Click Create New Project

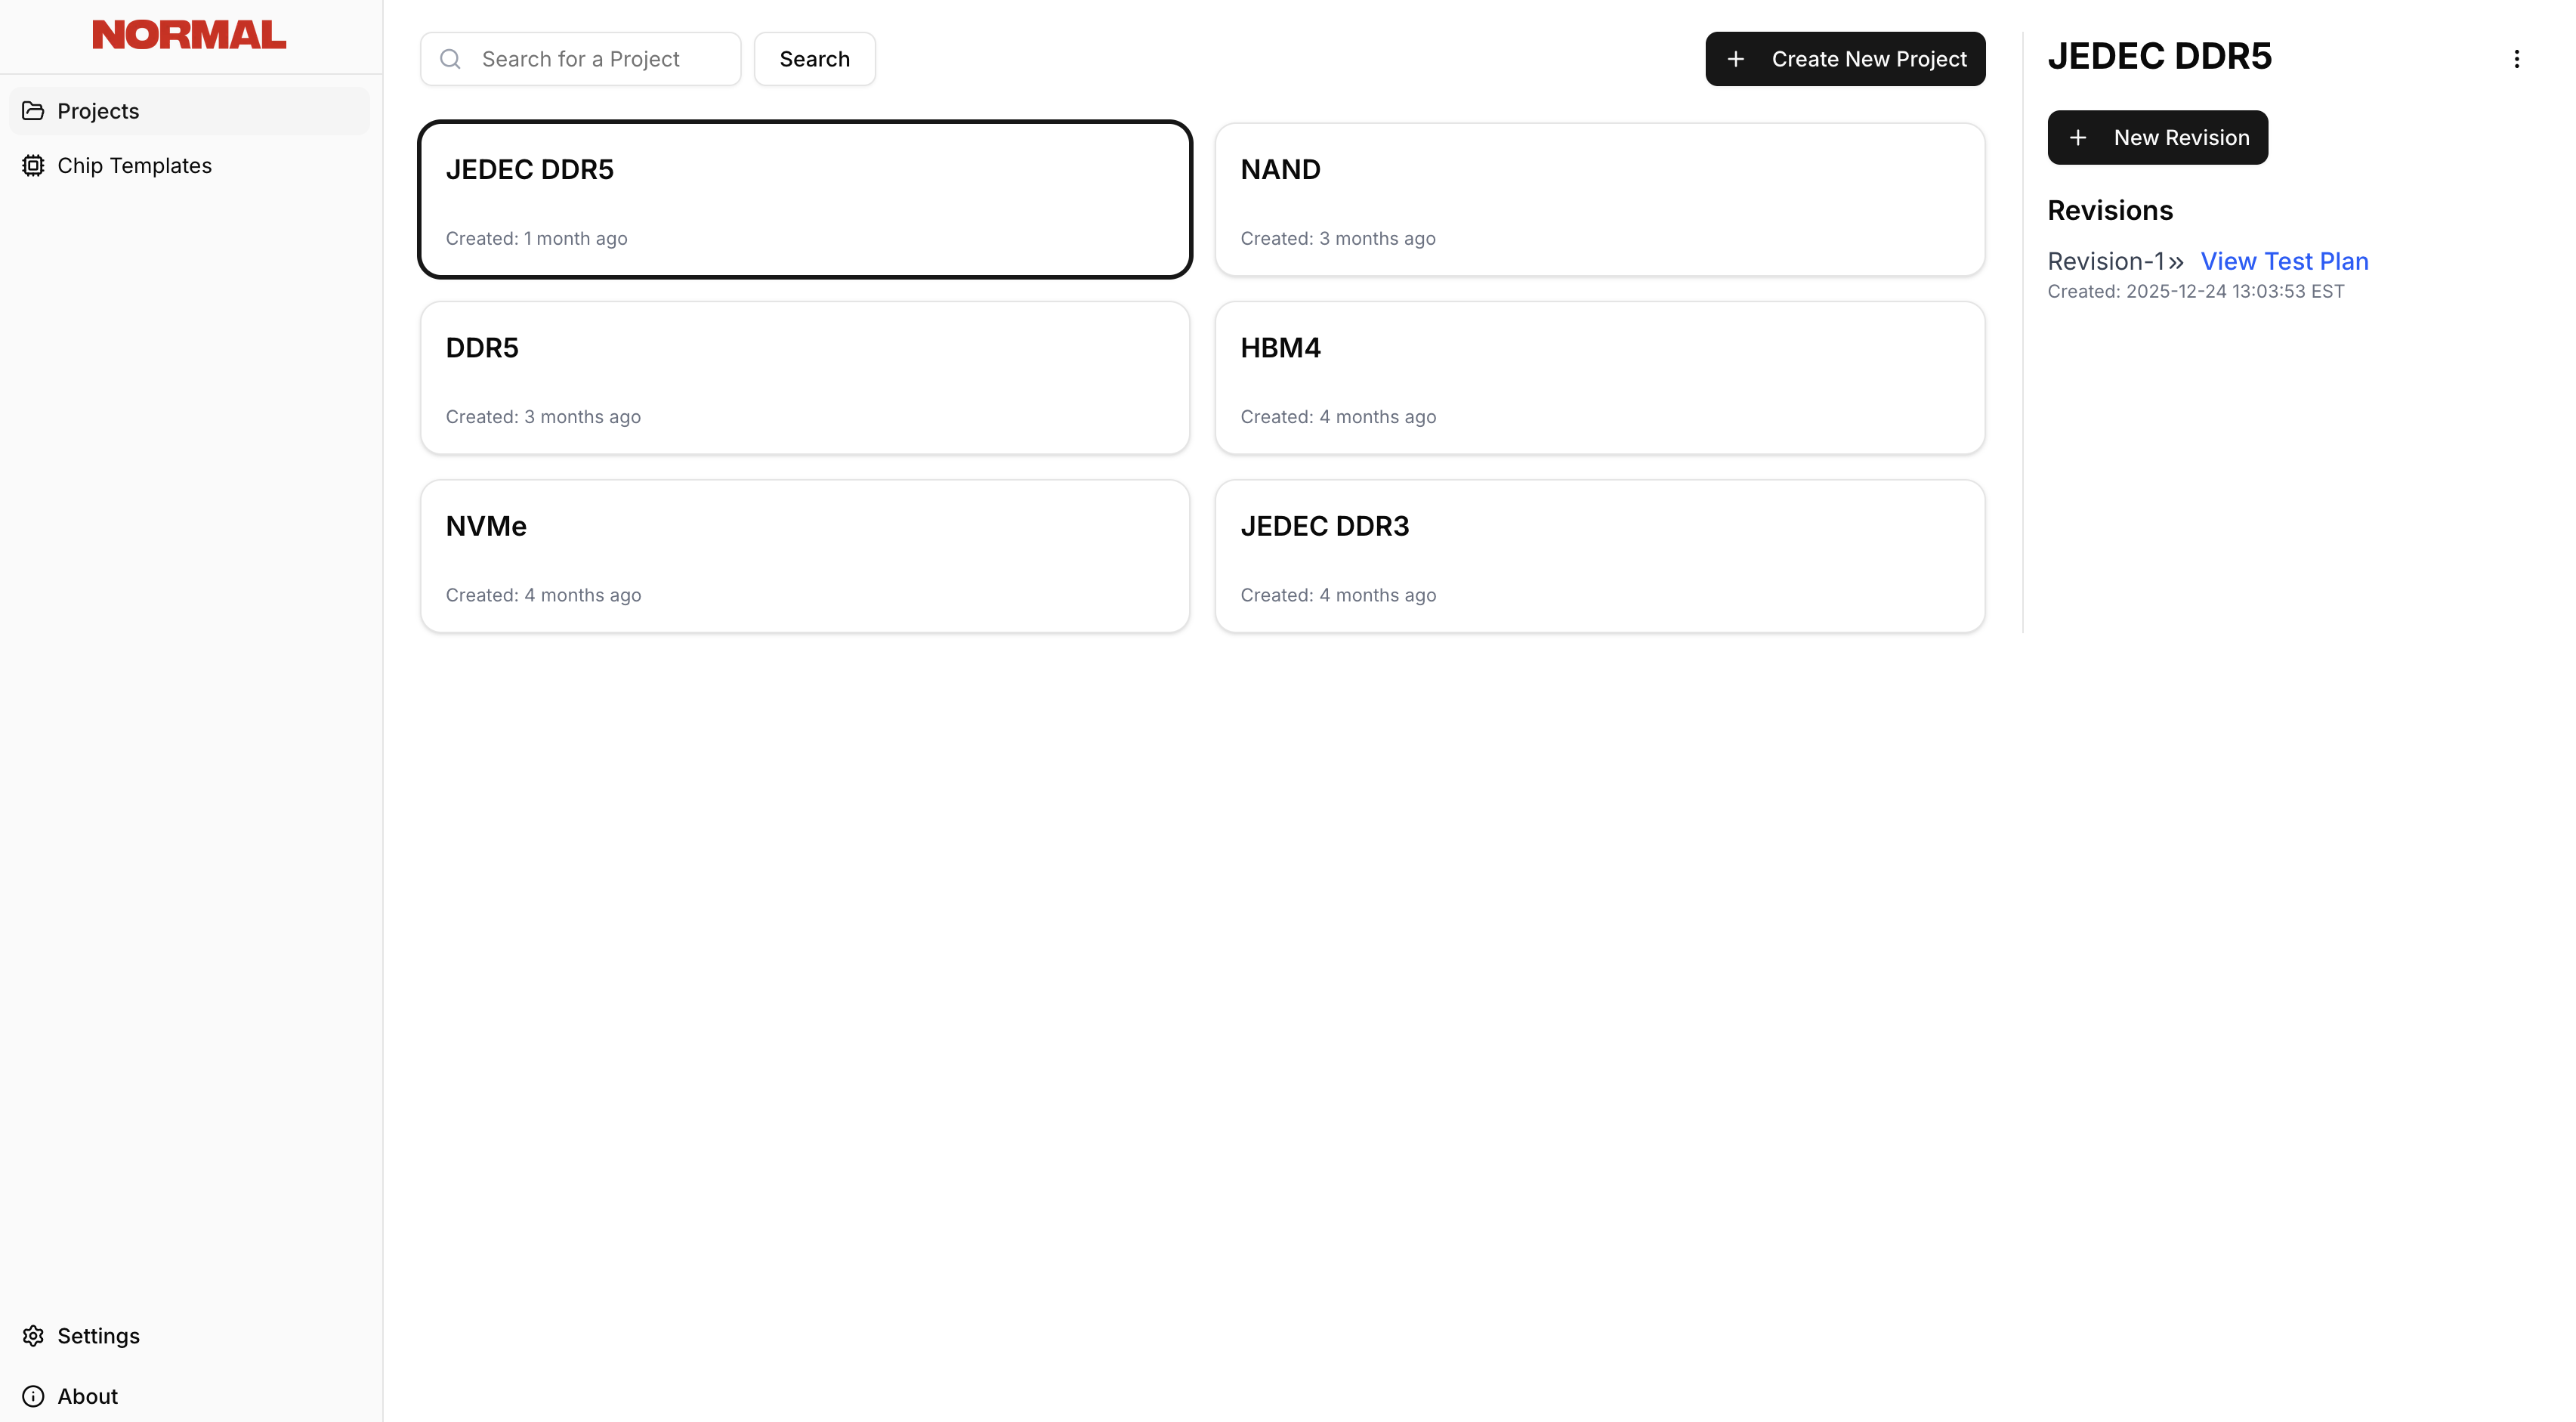pyautogui.click(x=1845, y=58)
